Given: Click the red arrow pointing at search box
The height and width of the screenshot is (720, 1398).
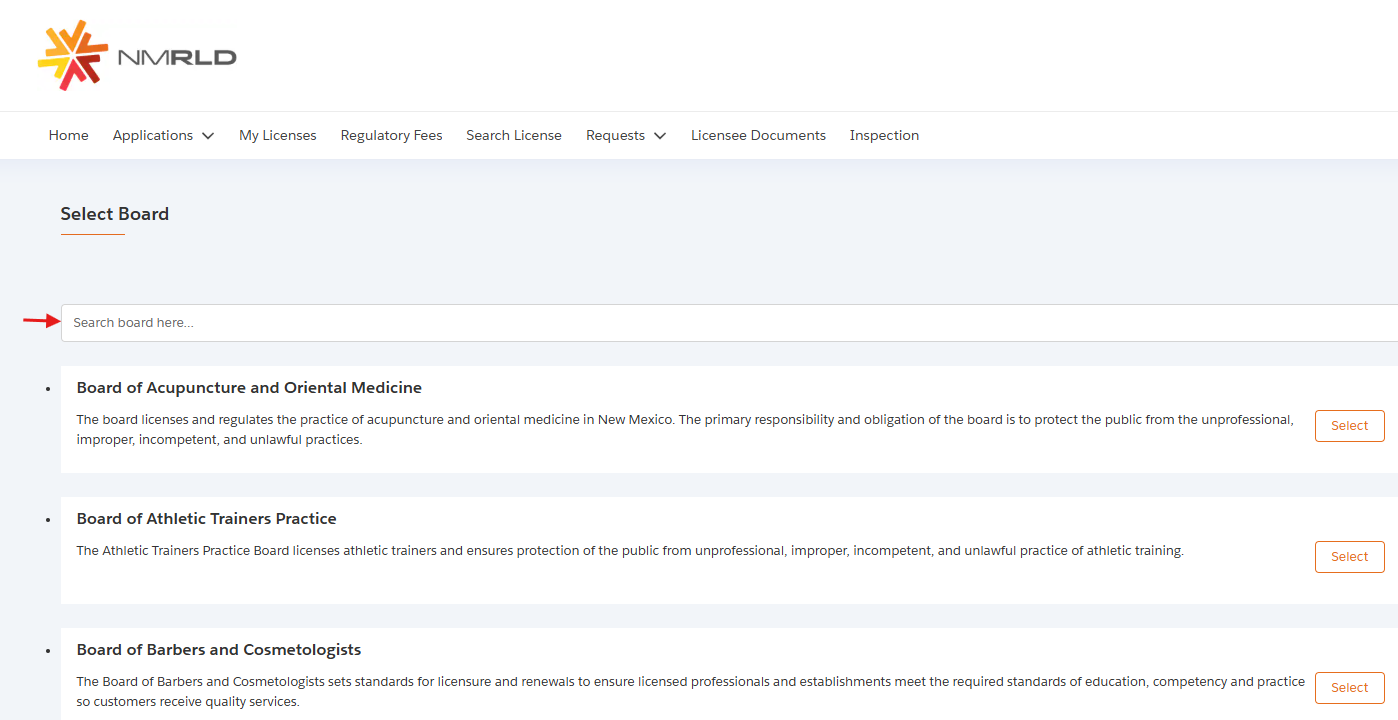Looking at the screenshot, I should (x=41, y=321).
